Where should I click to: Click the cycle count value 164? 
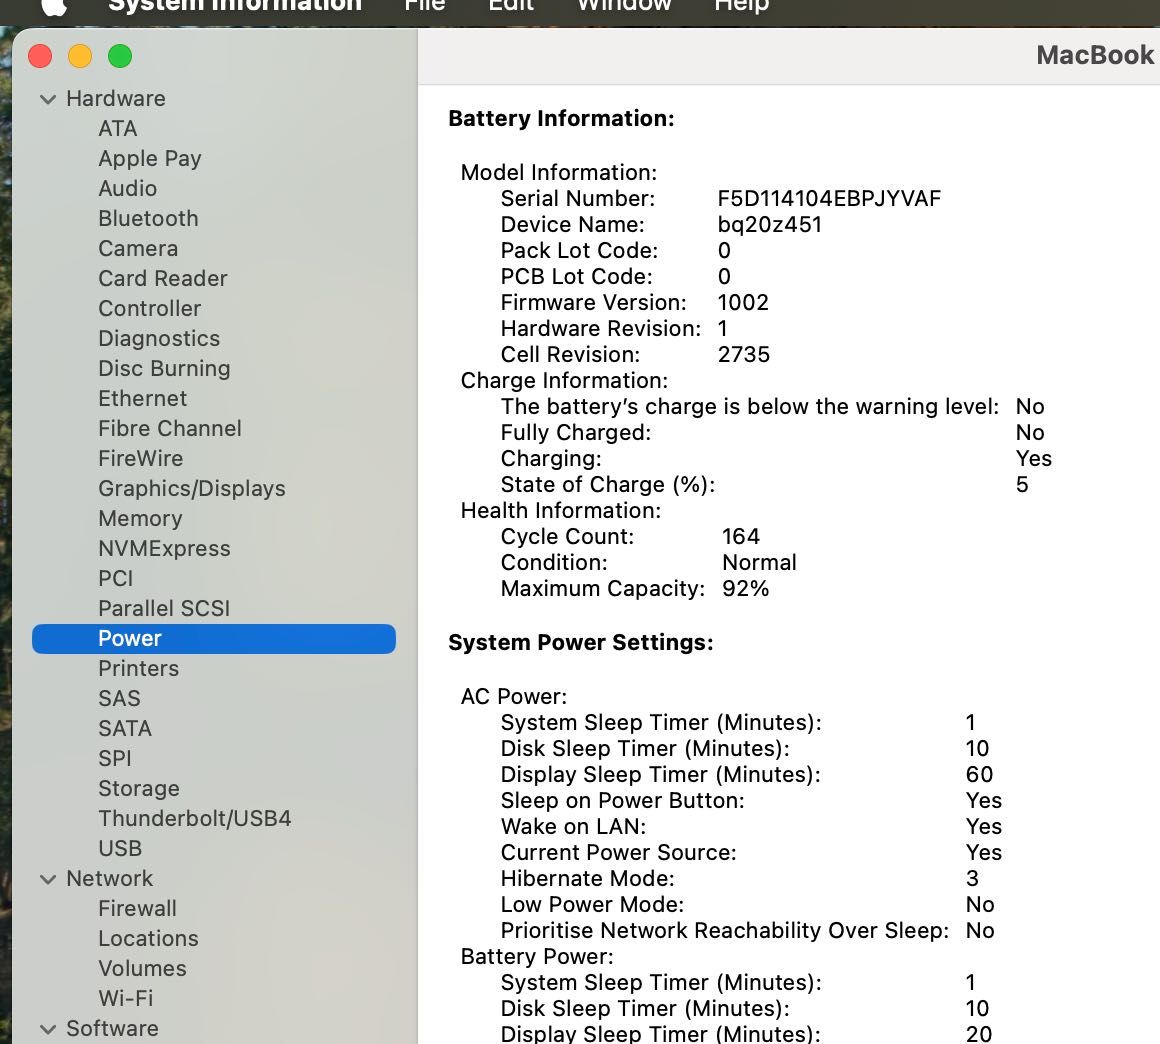741,536
